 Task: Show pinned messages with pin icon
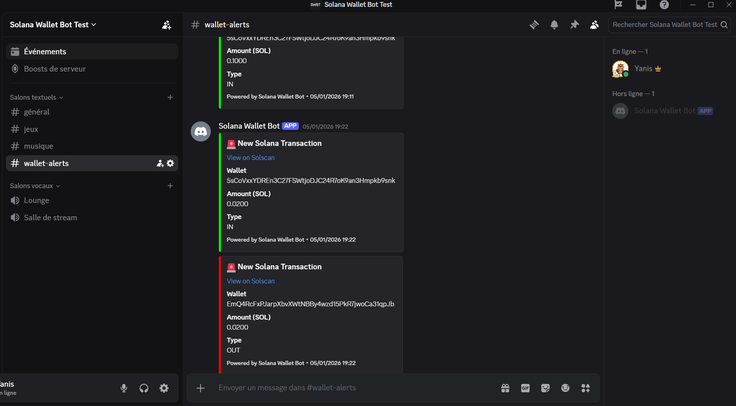click(x=574, y=25)
